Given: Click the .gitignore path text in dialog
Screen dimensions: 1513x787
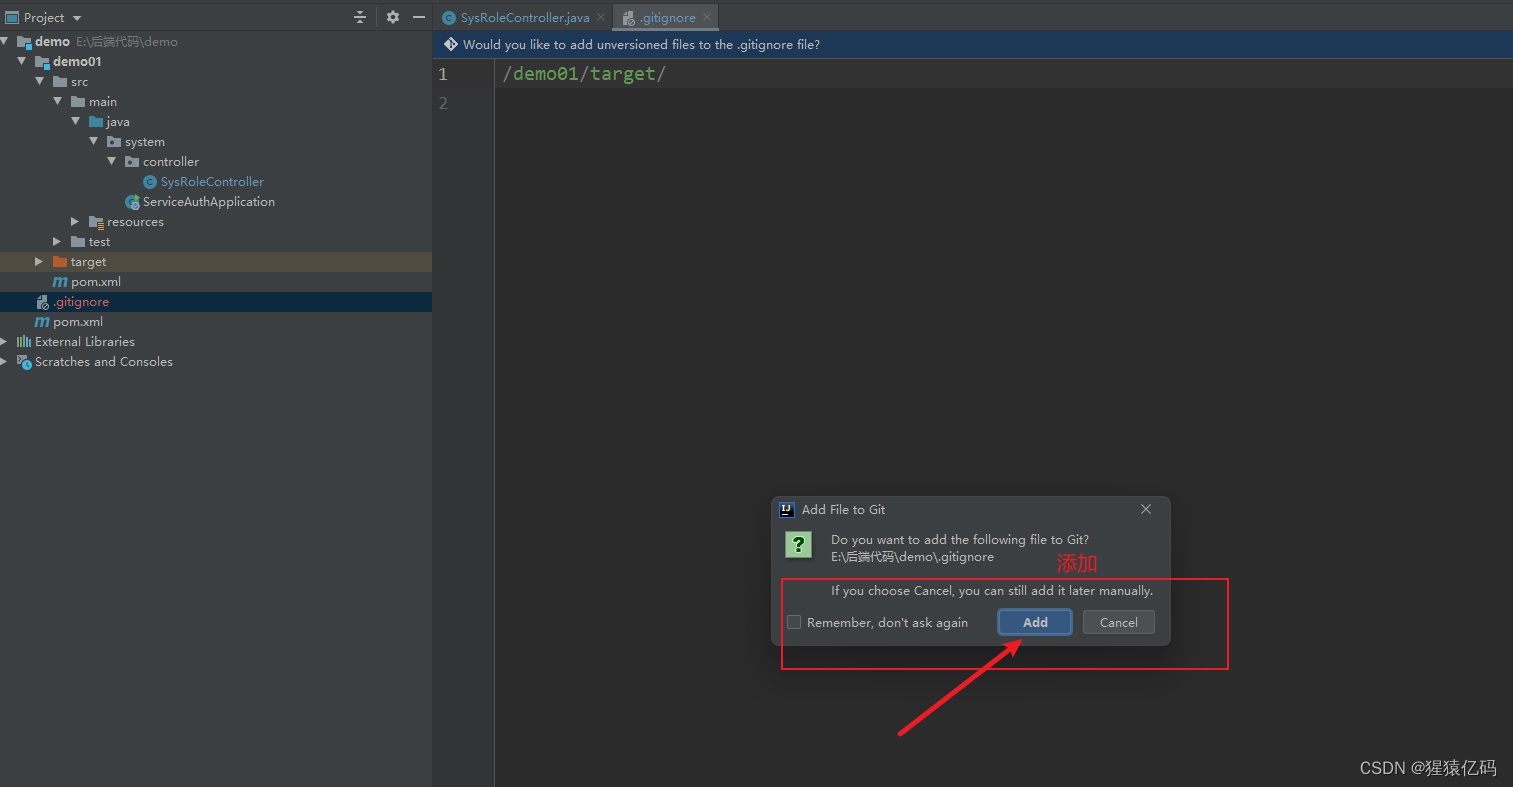Looking at the screenshot, I should (912, 557).
